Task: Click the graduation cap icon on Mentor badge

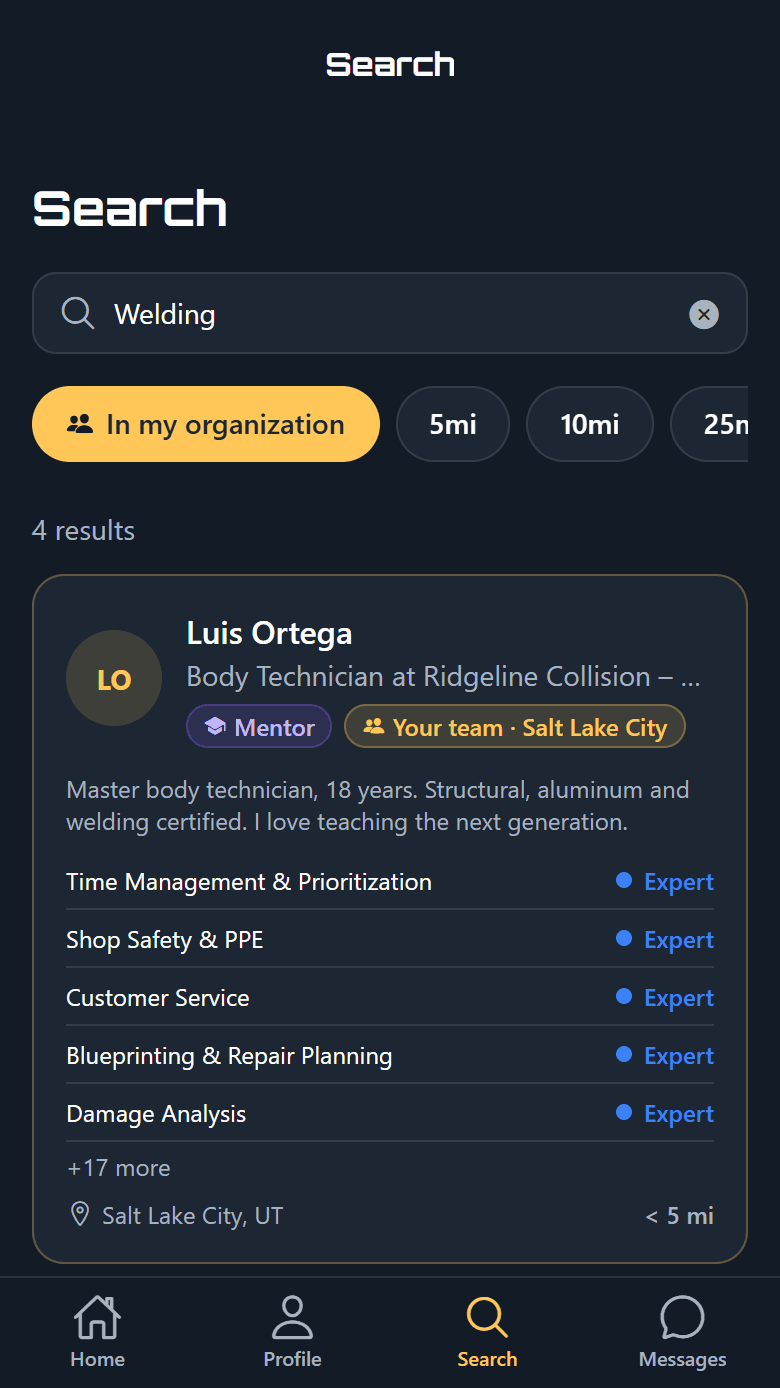Action: click(215, 727)
